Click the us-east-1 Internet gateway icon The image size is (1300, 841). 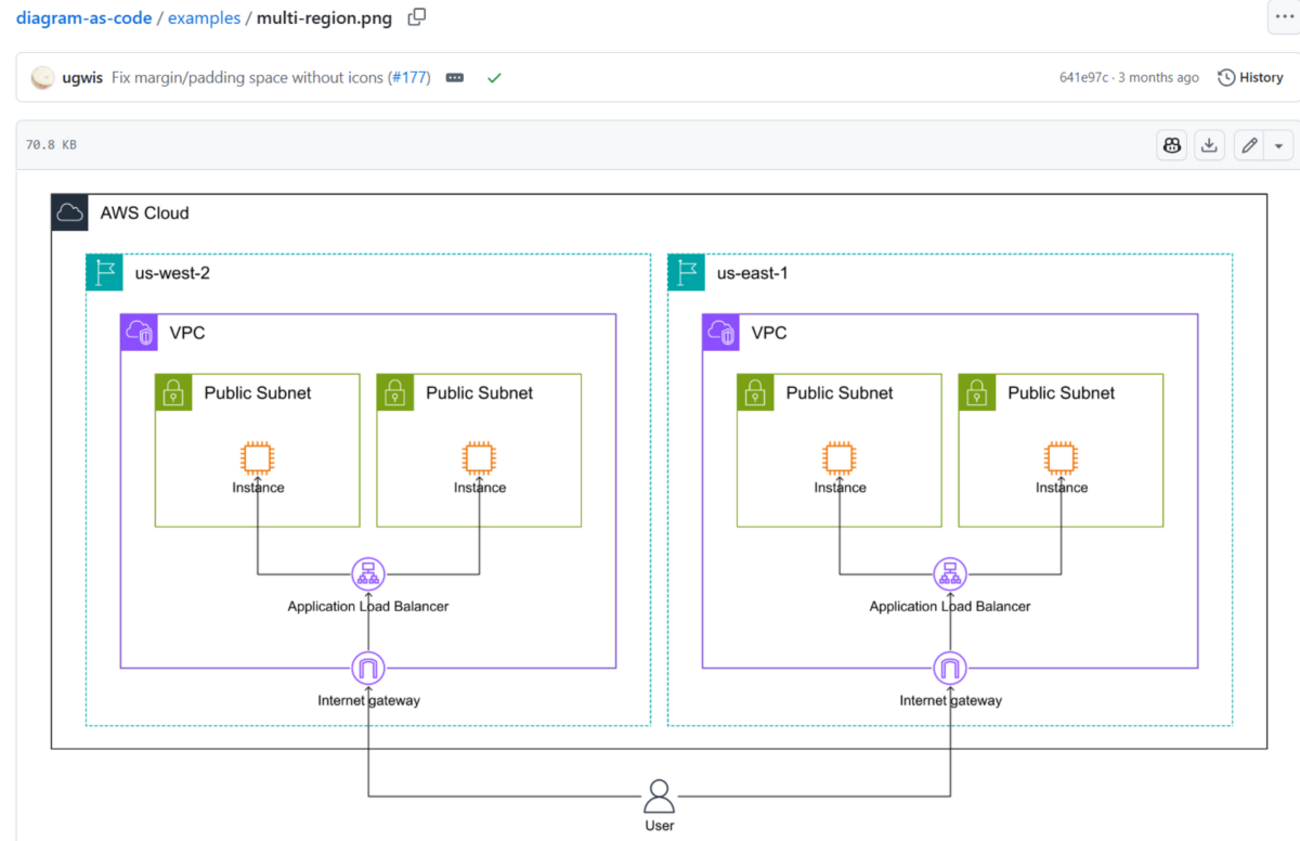click(x=950, y=668)
